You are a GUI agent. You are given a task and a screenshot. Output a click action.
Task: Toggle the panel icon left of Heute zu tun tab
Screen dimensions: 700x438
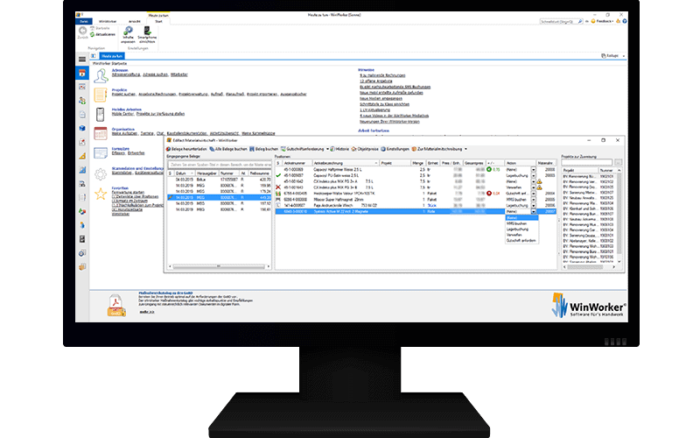click(93, 56)
